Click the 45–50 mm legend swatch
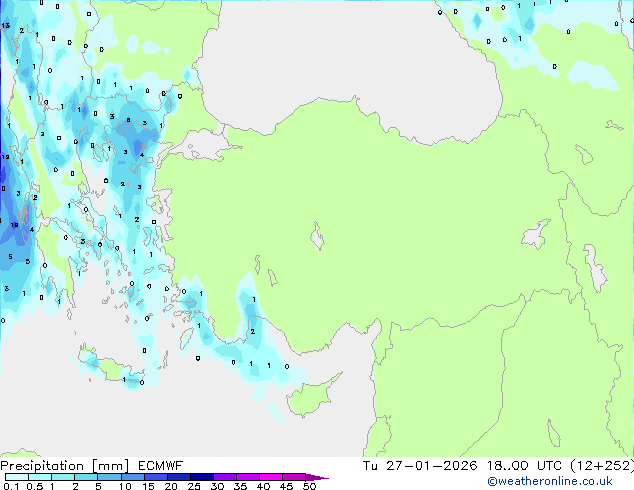This screenshot has width=634, height=490. point(294,477)
